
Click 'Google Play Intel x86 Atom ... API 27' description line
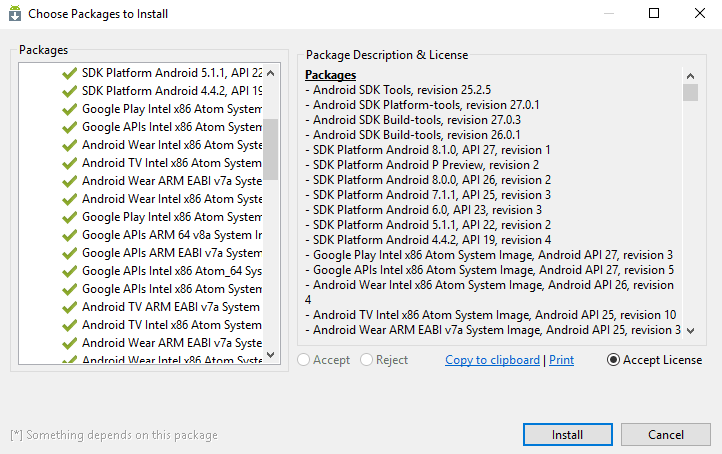(x=489, y=255)
